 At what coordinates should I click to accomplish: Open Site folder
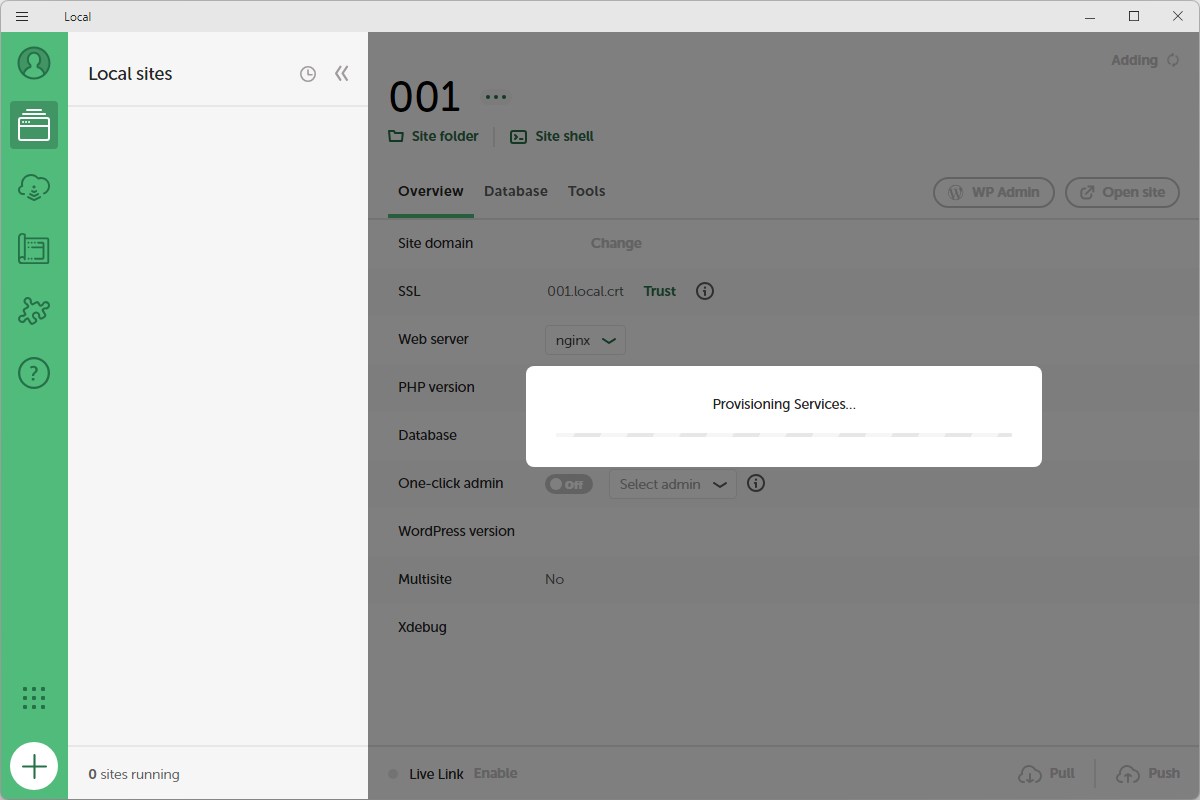tap(434, 136)
